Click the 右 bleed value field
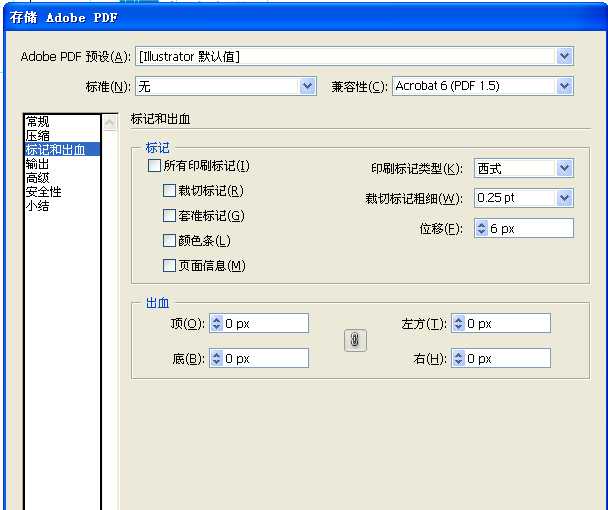Image resolution: width=608 pixels, height=510 pixels. click(x=508, y=358)
